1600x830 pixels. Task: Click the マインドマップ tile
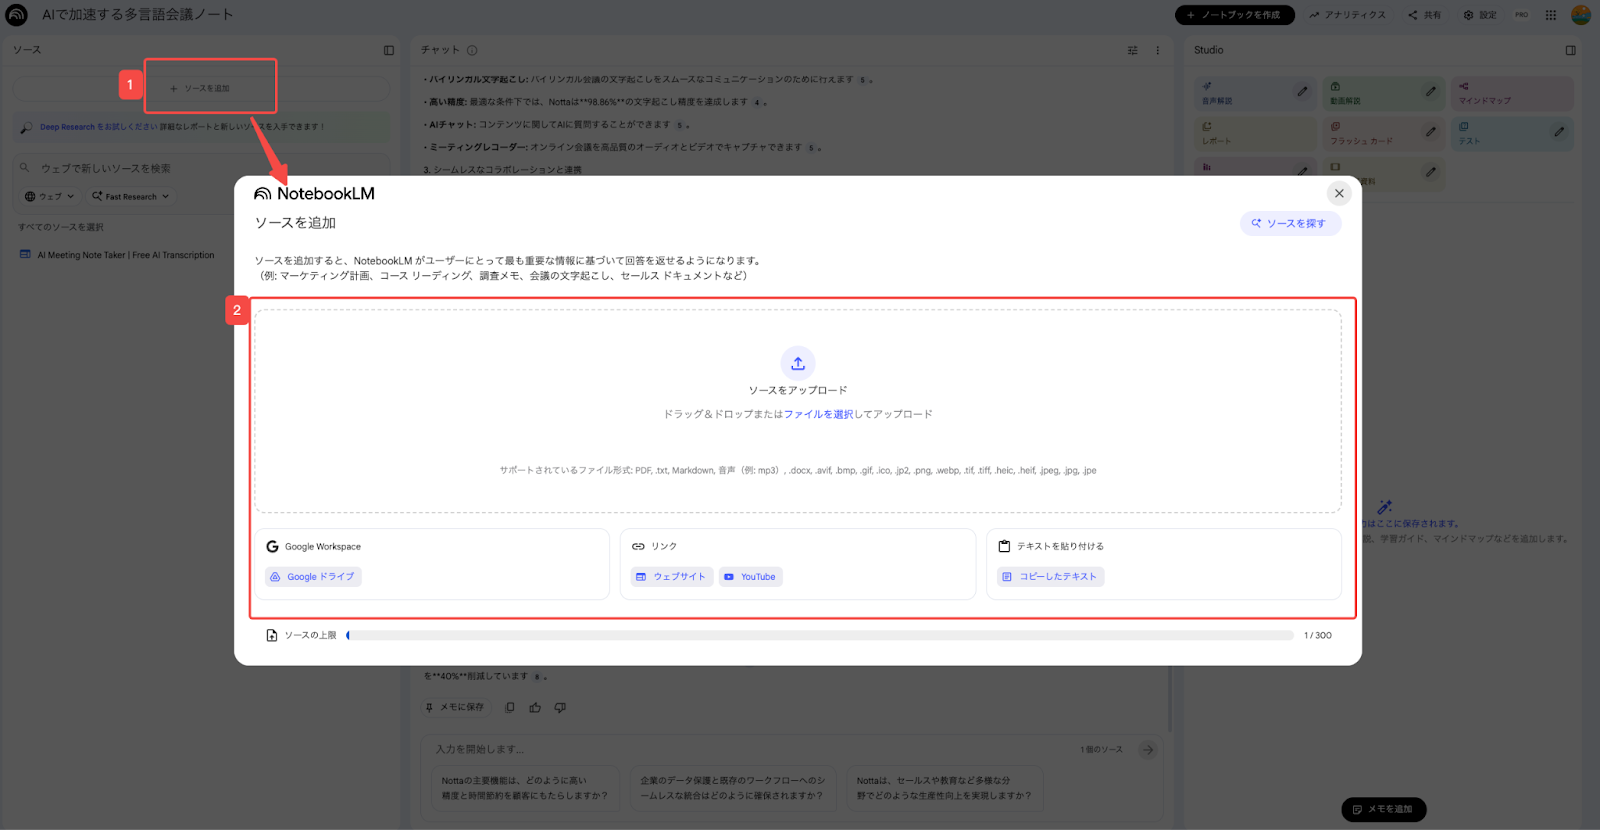1512,93
